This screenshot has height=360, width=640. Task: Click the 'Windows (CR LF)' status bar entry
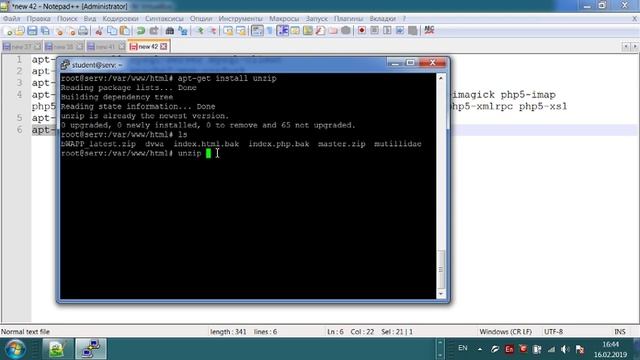coord(505,331)
